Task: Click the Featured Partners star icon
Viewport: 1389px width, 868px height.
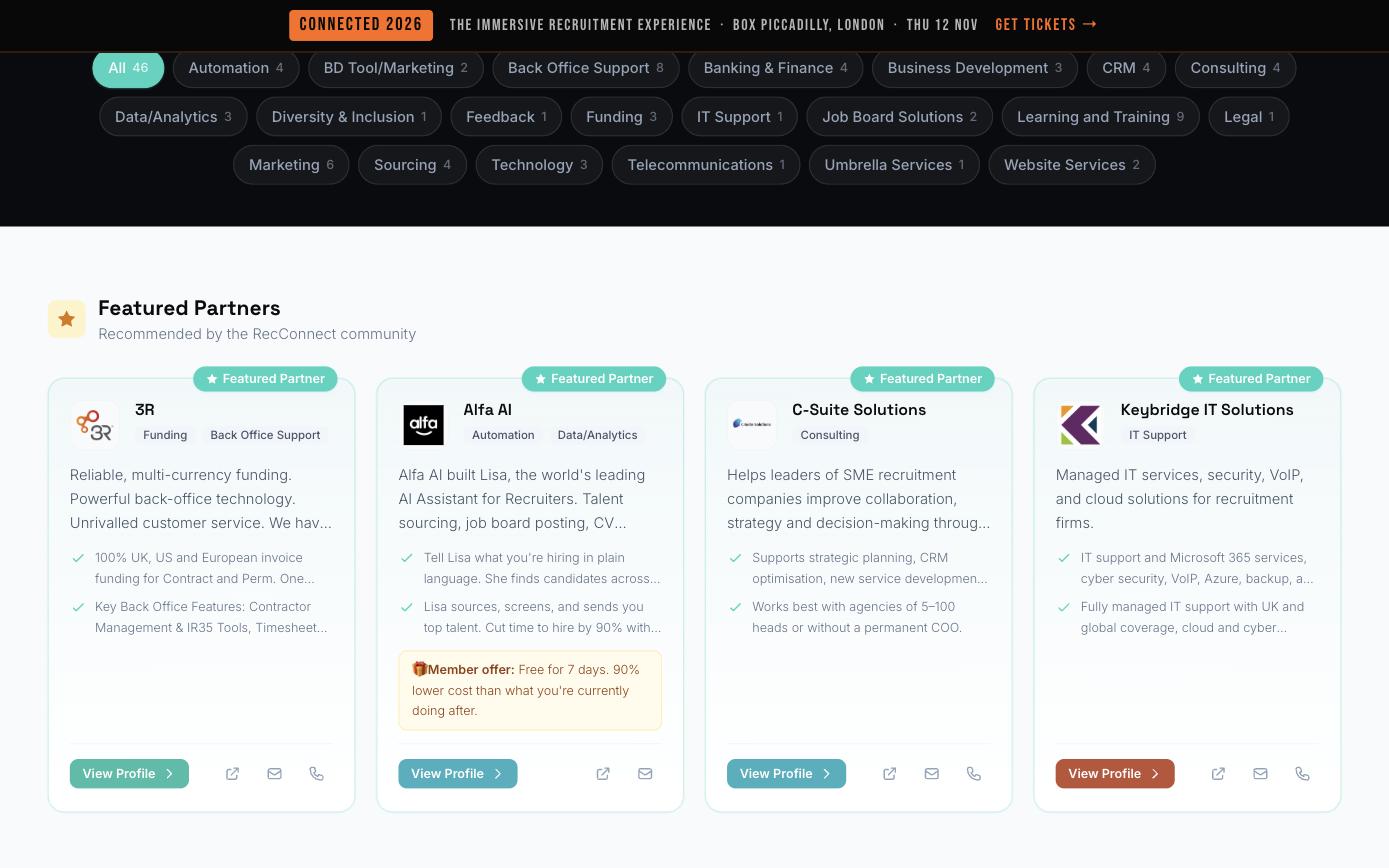Action: coord(67,319)
